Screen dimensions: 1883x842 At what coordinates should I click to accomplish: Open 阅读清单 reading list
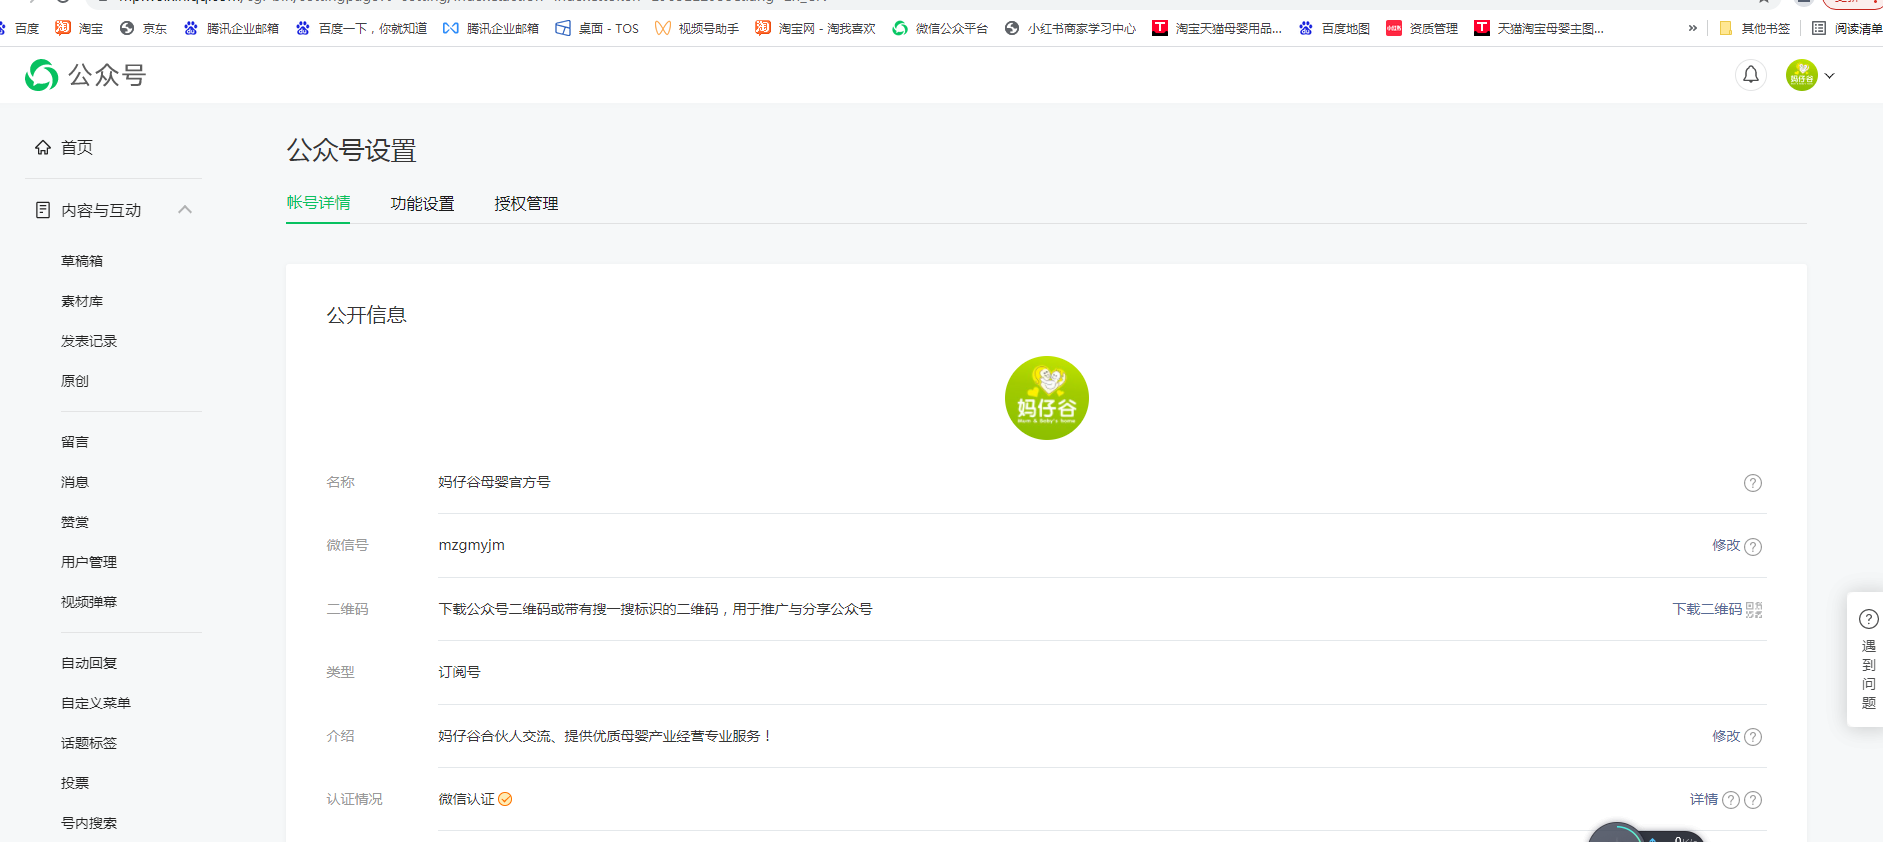[1847, 28]
